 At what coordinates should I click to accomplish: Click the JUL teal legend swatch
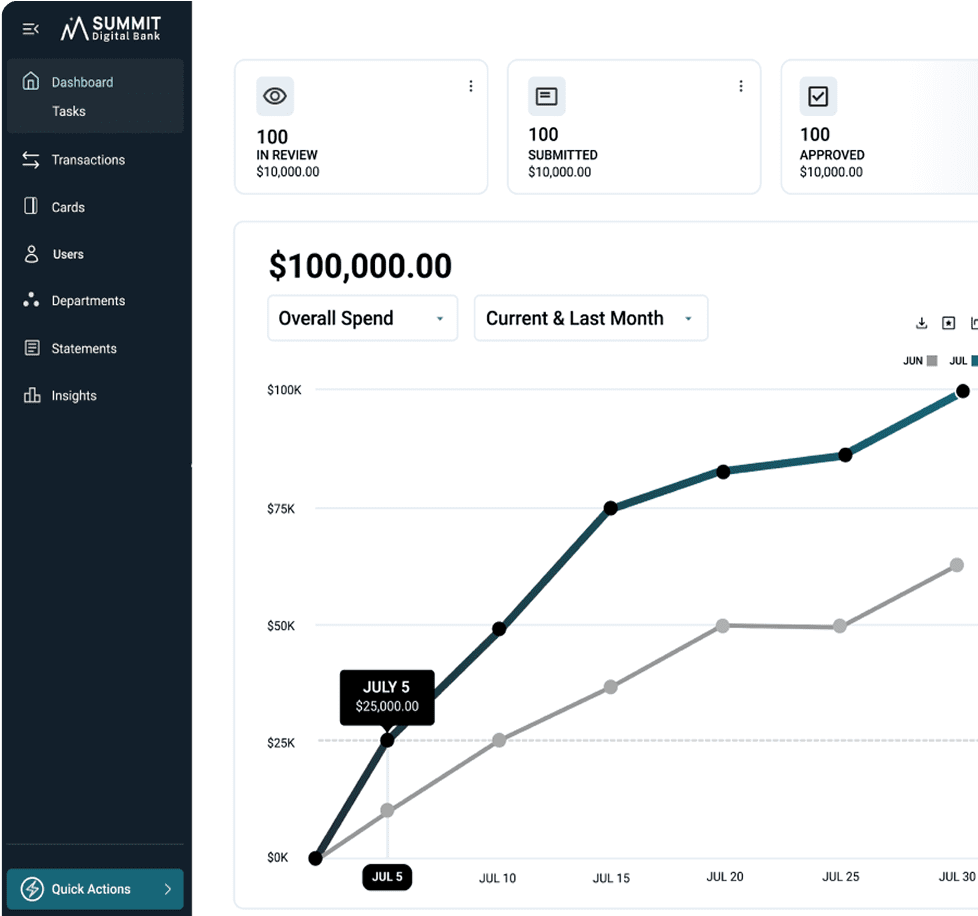click(x=974, y=360)
